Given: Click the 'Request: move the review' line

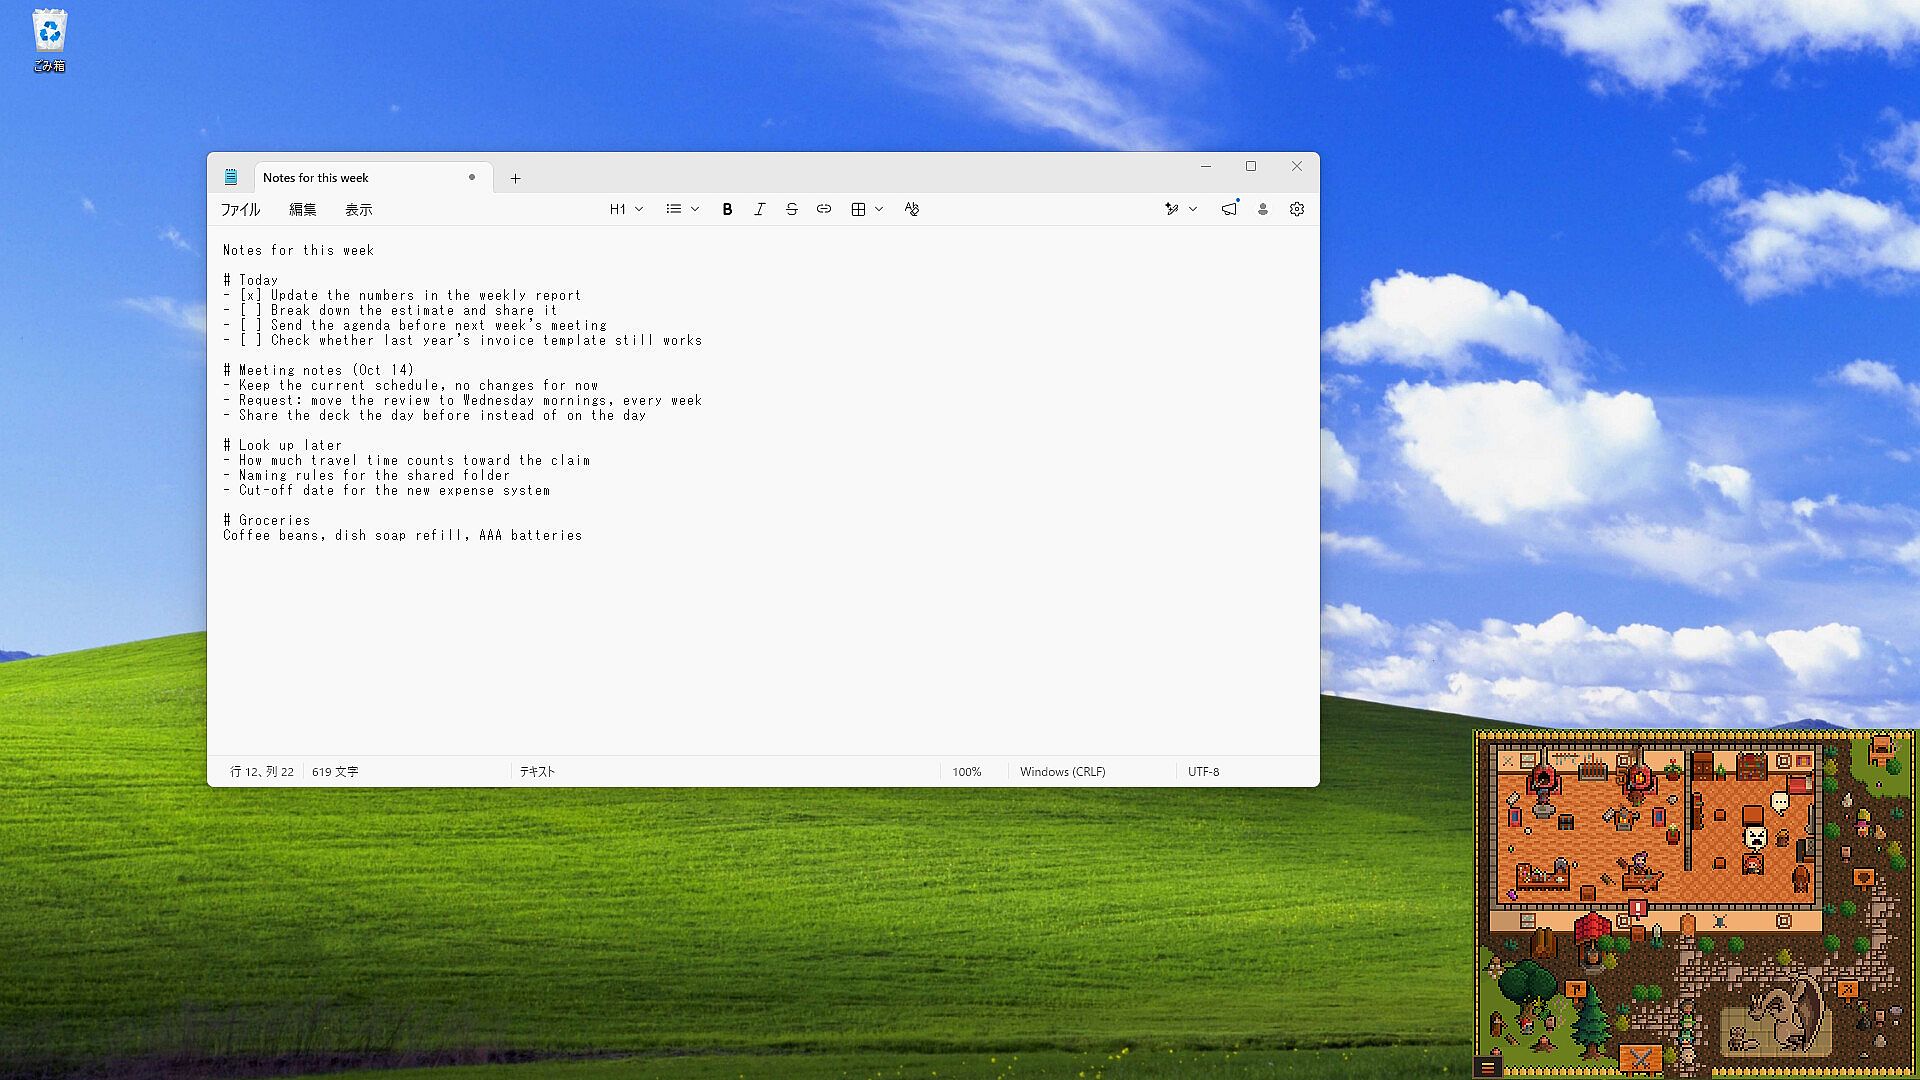Looking at the screenshot, I should 463,400.
